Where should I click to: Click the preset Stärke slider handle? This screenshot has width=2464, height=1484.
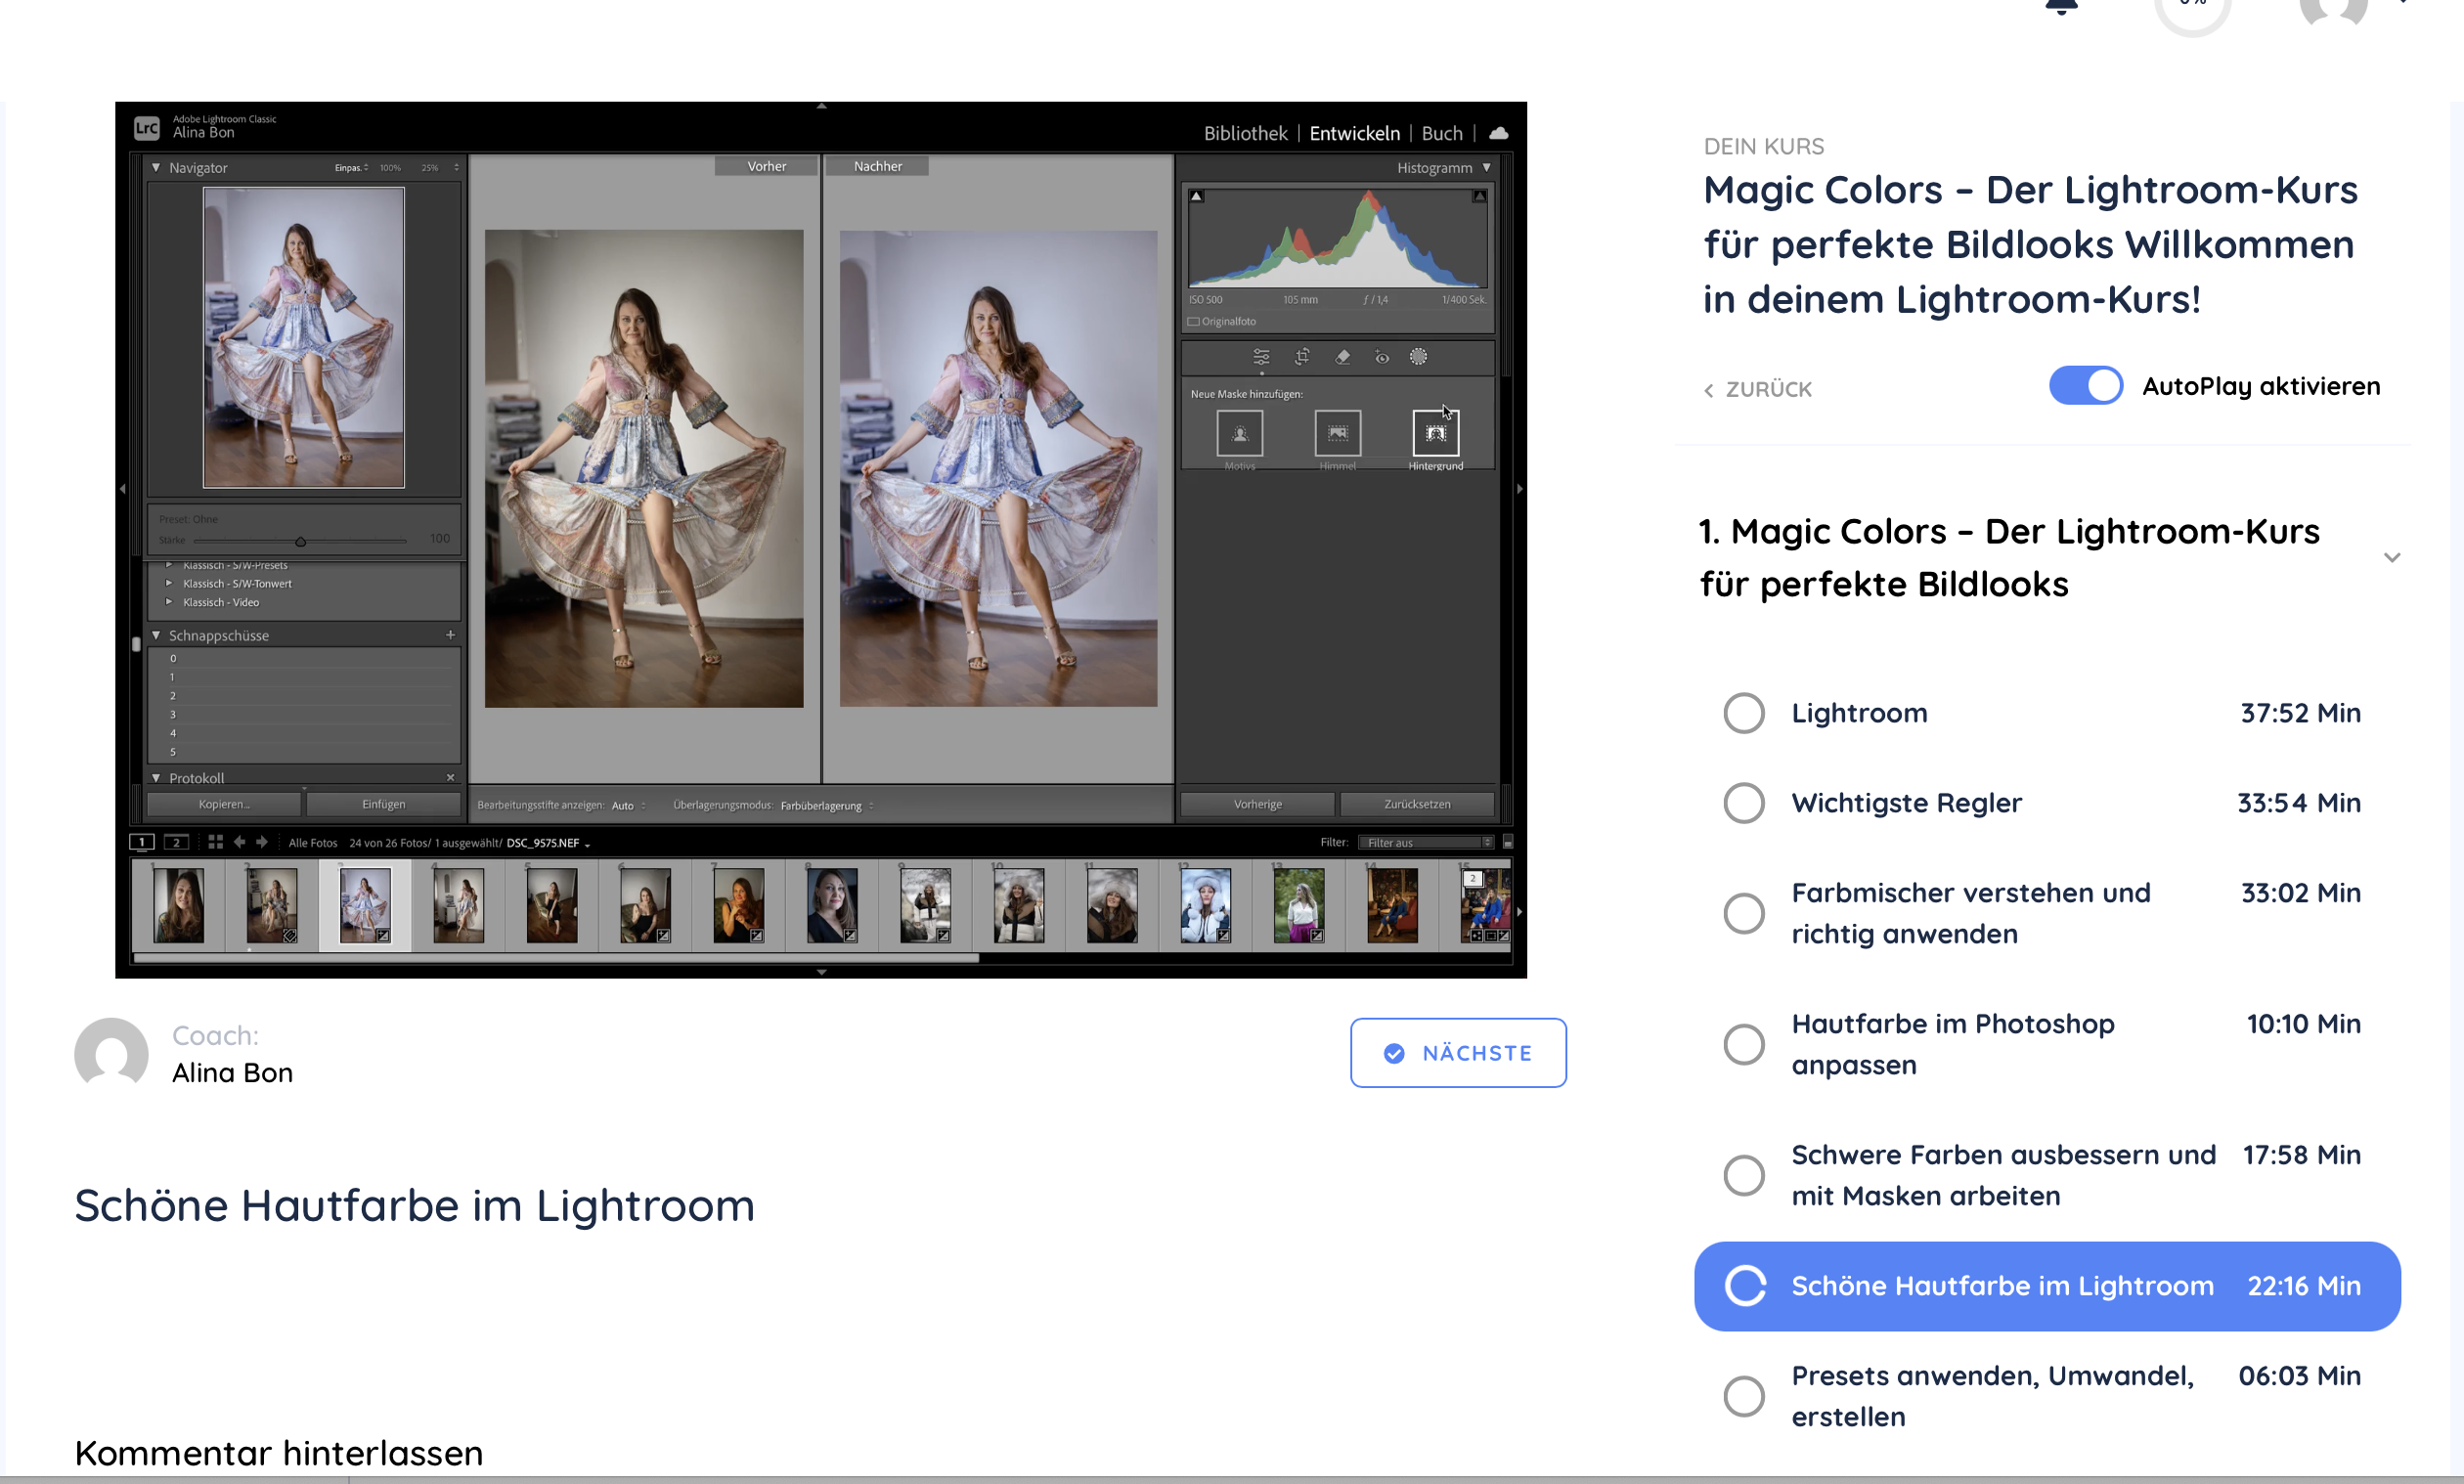click(x=300, y=541)
